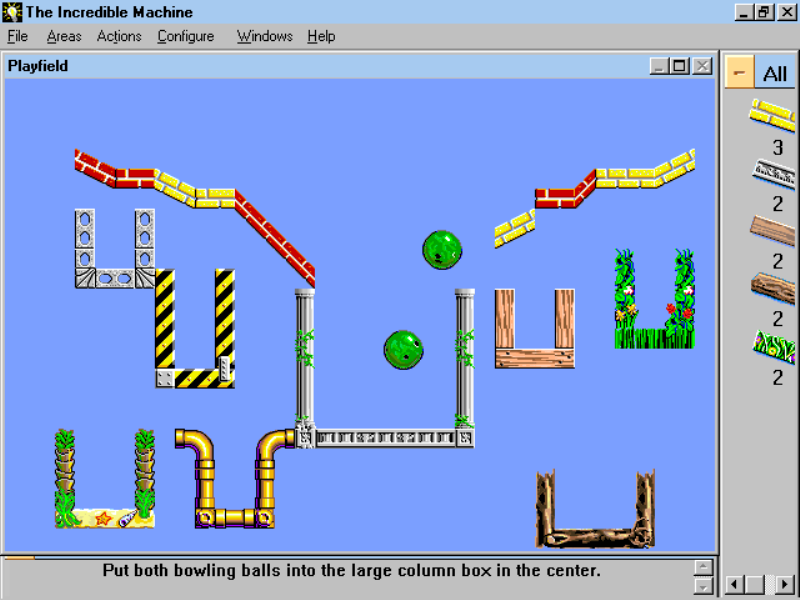Expand the Windows menu

click(264, 36)
